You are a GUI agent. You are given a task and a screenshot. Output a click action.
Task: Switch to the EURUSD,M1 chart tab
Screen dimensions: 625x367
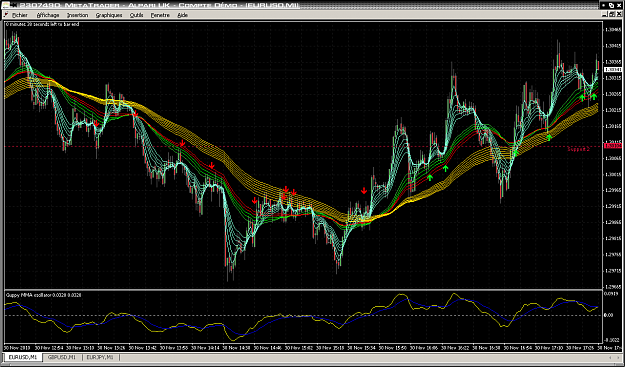click(23, 357)
